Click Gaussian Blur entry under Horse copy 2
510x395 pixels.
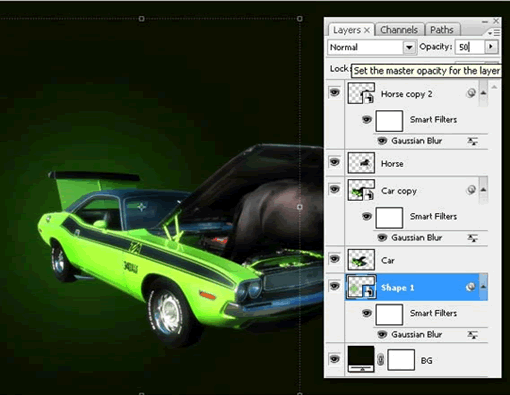pyautogui.click(x=417, y=141)
